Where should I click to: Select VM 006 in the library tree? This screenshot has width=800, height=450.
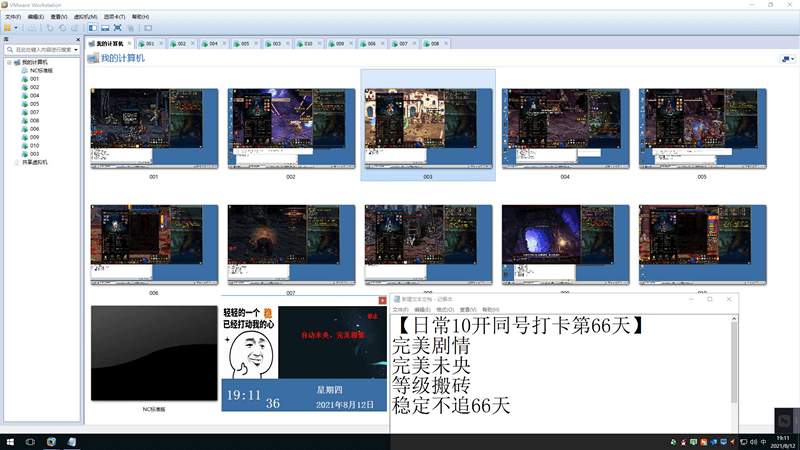31,129
